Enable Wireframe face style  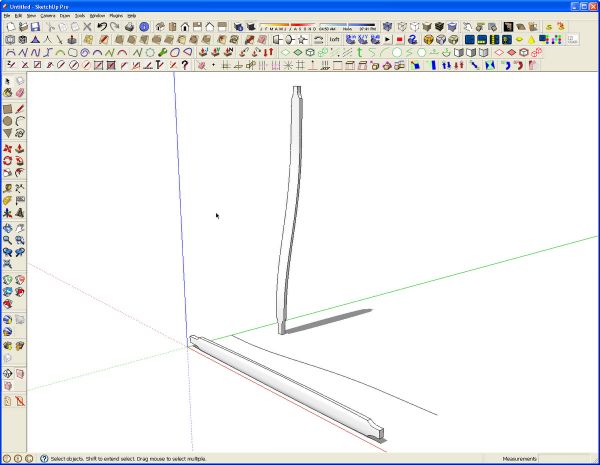402,26
